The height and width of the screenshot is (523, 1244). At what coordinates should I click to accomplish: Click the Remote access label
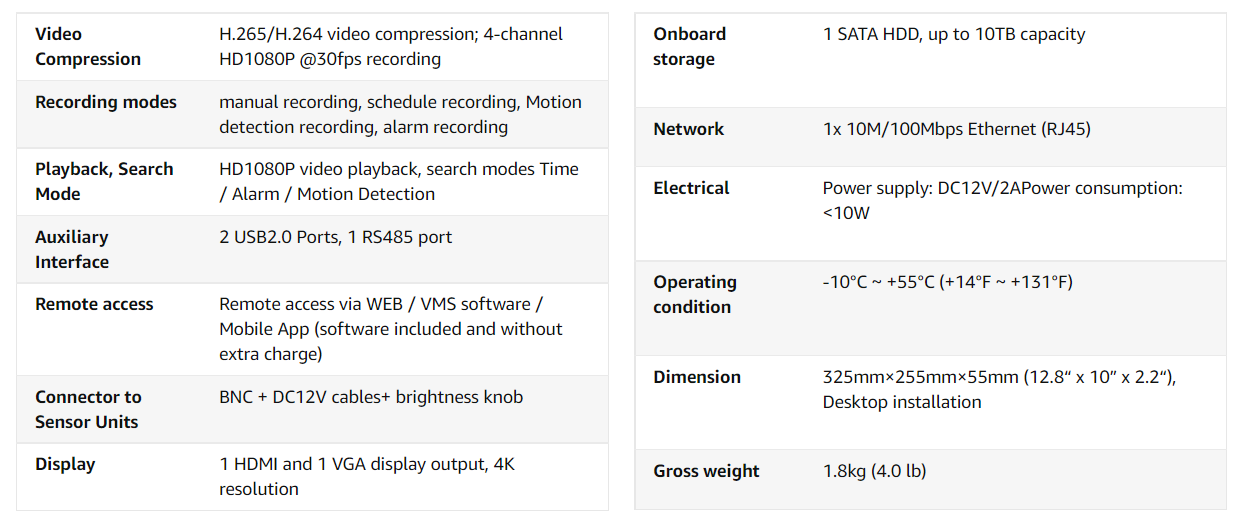(94, 304)
